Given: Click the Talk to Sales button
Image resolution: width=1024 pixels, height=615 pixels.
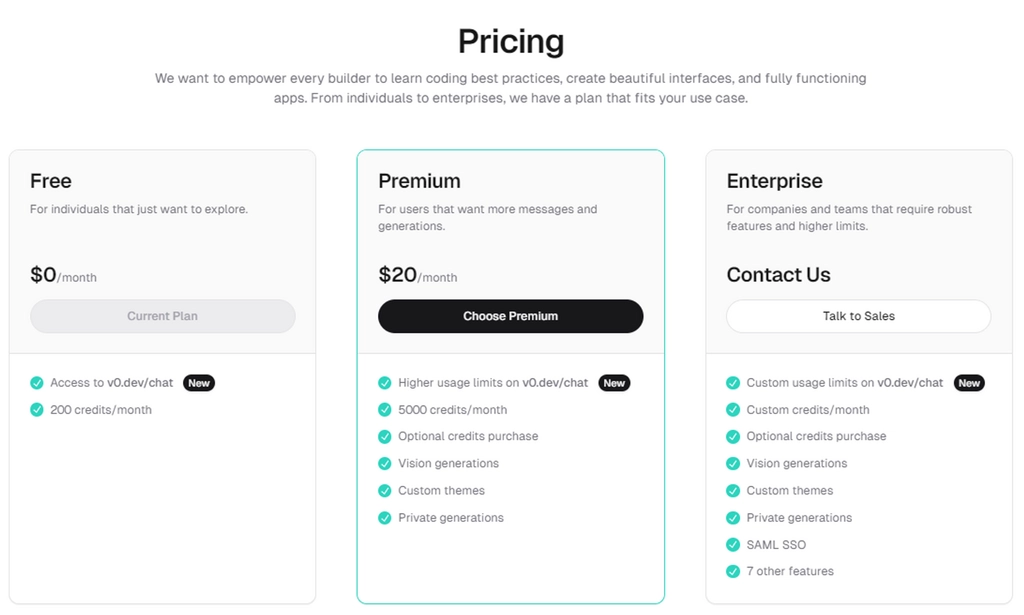Looking at the screenshot, I should (858, 316).
